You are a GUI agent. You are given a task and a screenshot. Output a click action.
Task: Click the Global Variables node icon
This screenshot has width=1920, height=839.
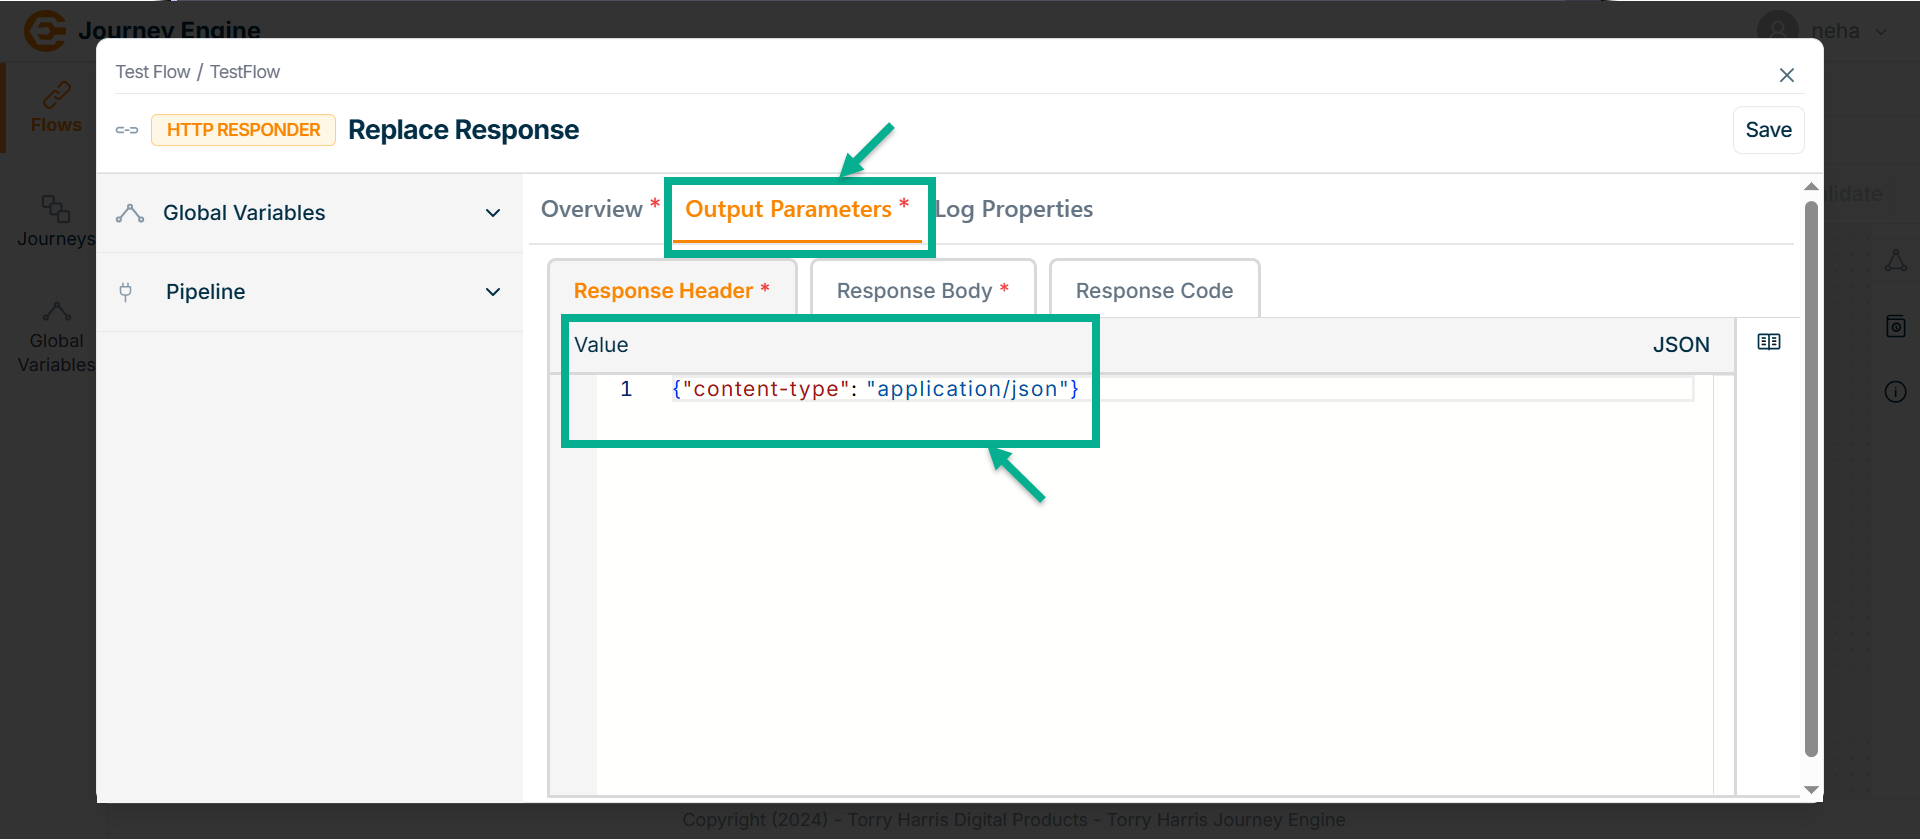point(130,213)
